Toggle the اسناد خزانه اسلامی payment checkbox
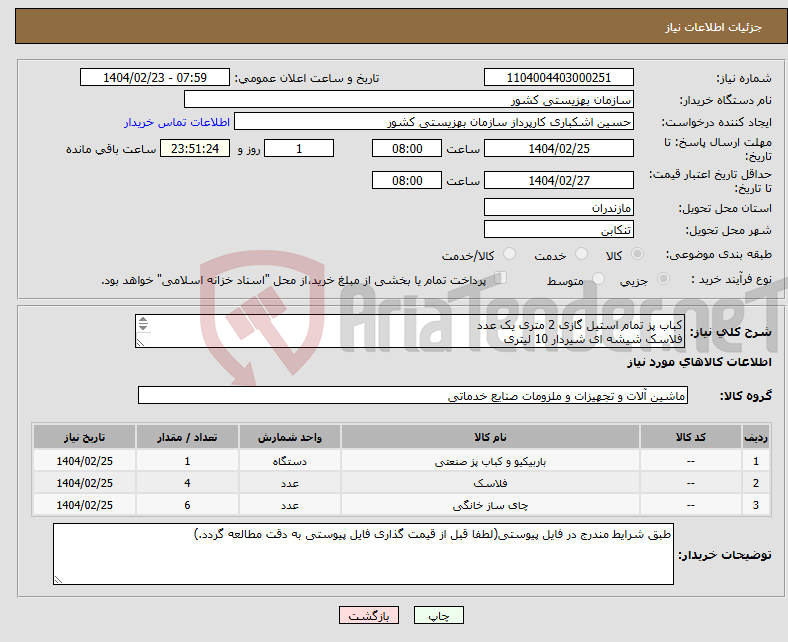The width and height of the screenshot is (788, 642). pos(501,278)
